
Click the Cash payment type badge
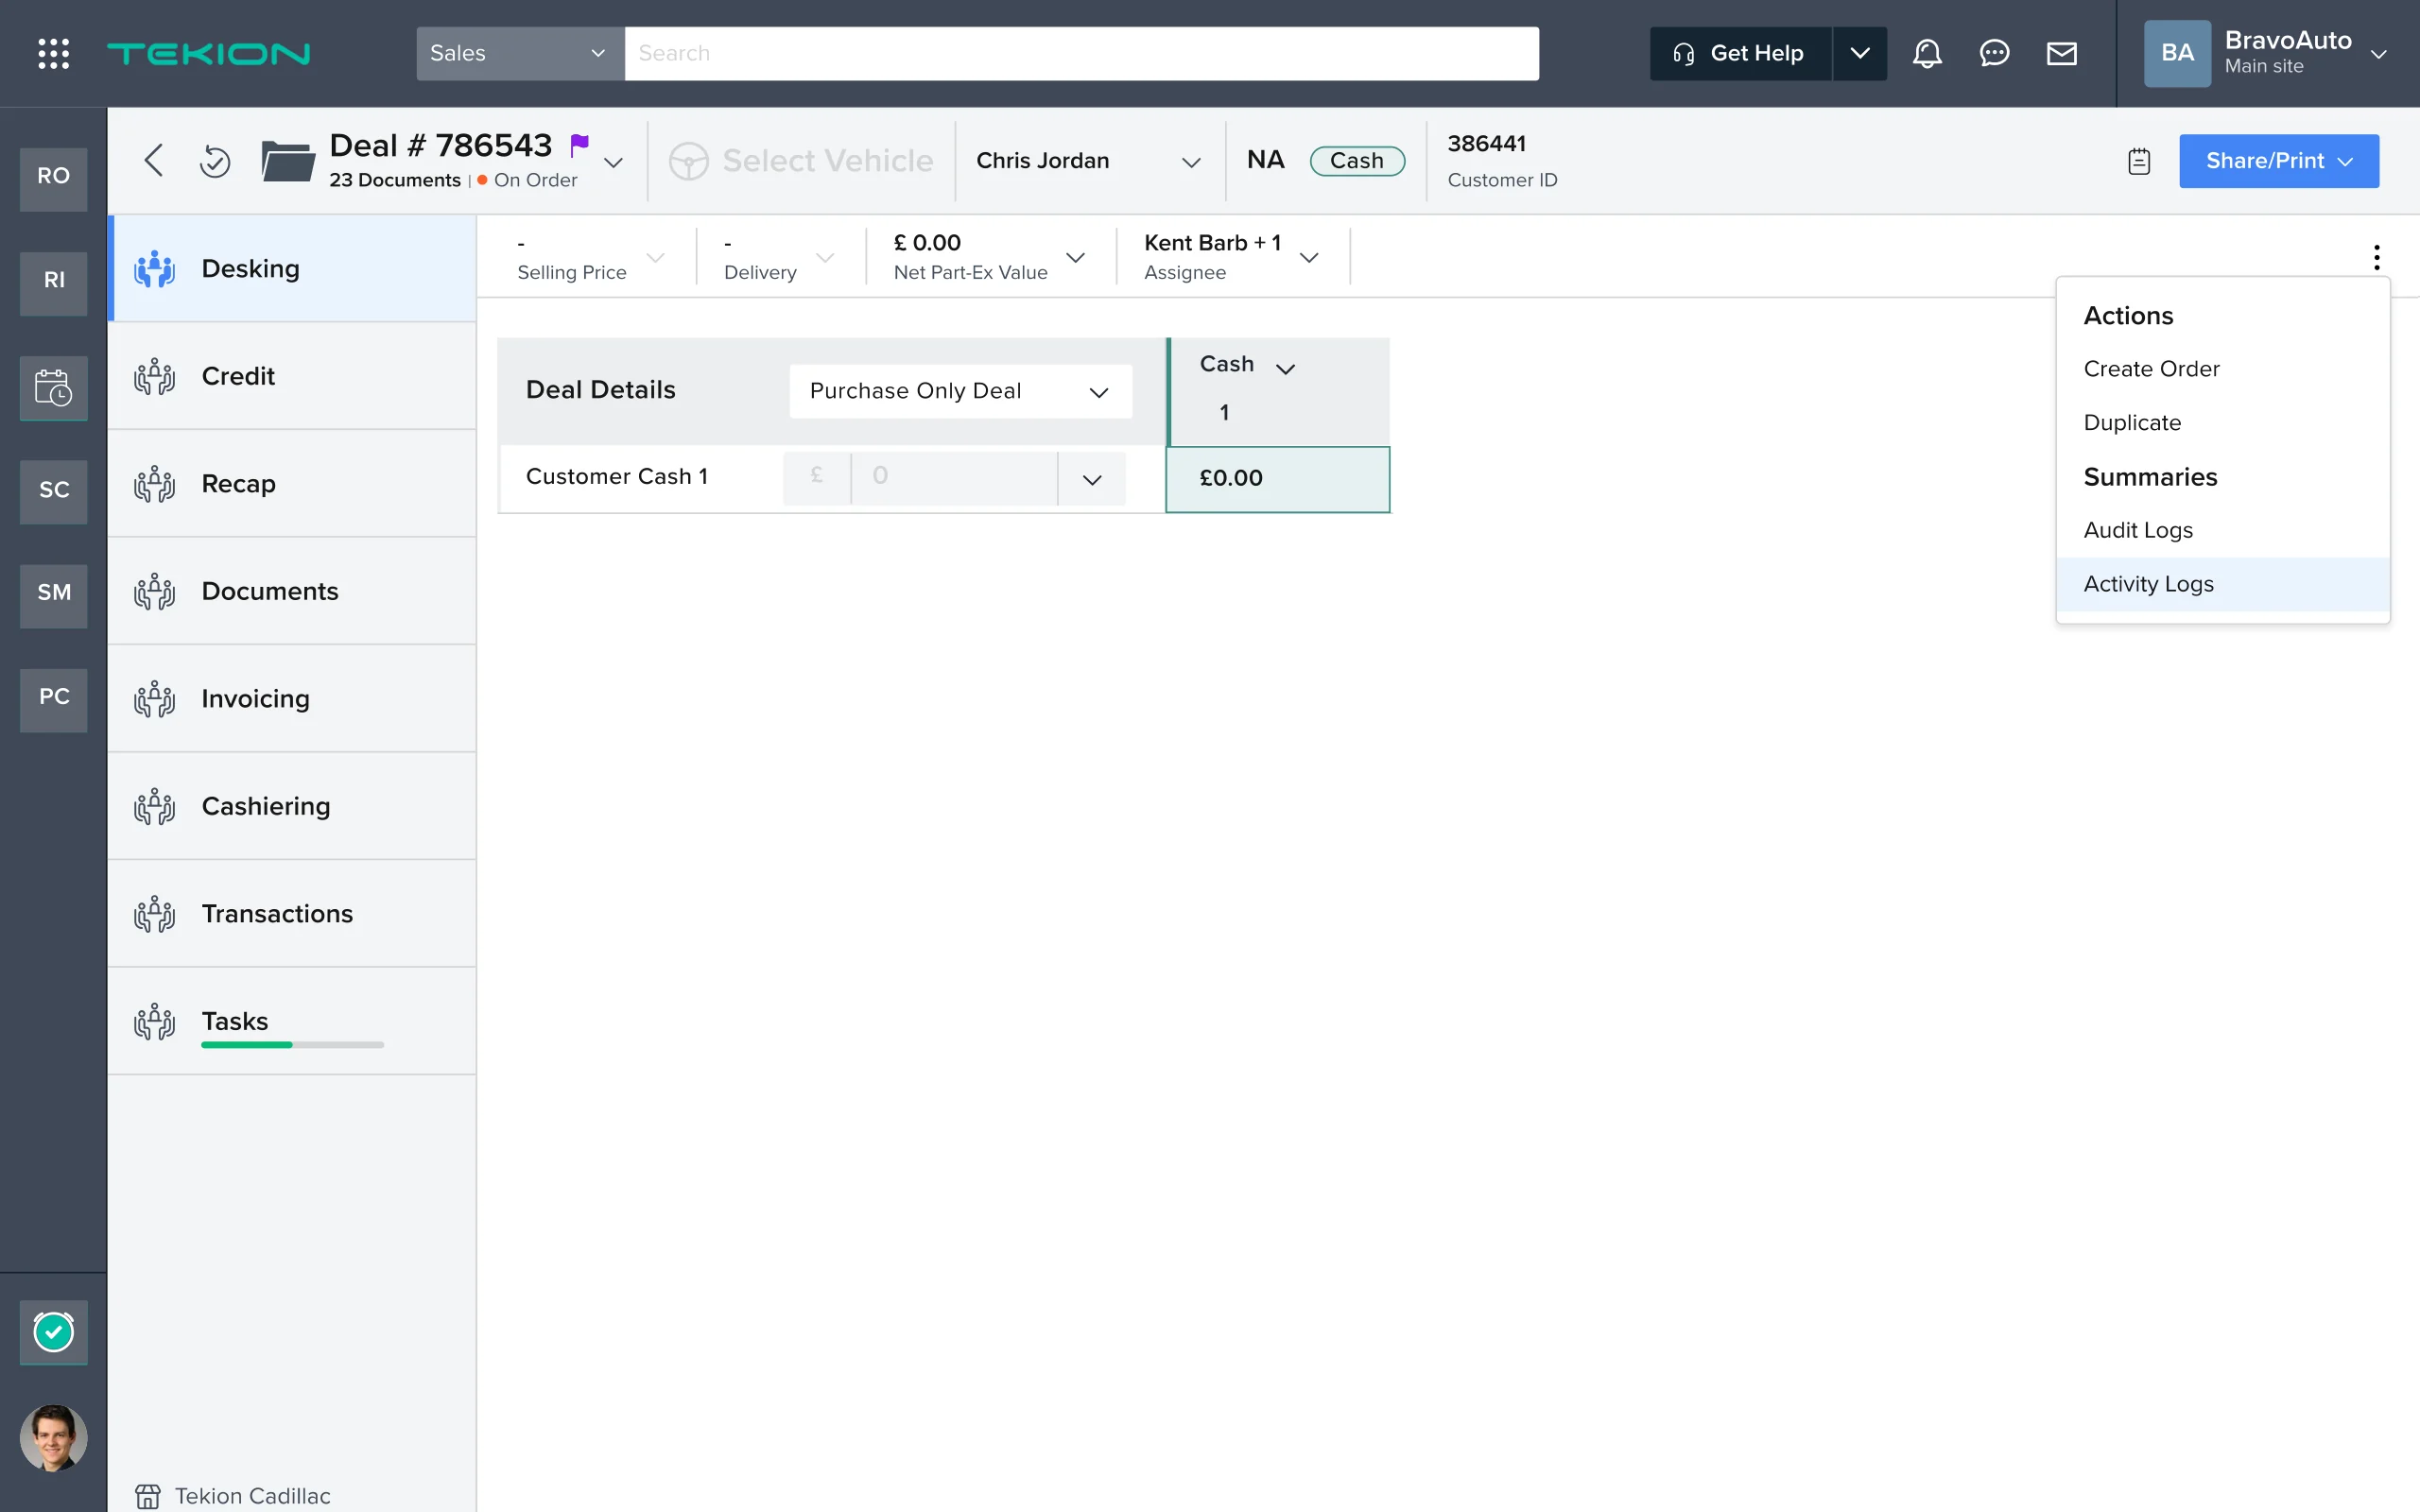pos(1356,161)
